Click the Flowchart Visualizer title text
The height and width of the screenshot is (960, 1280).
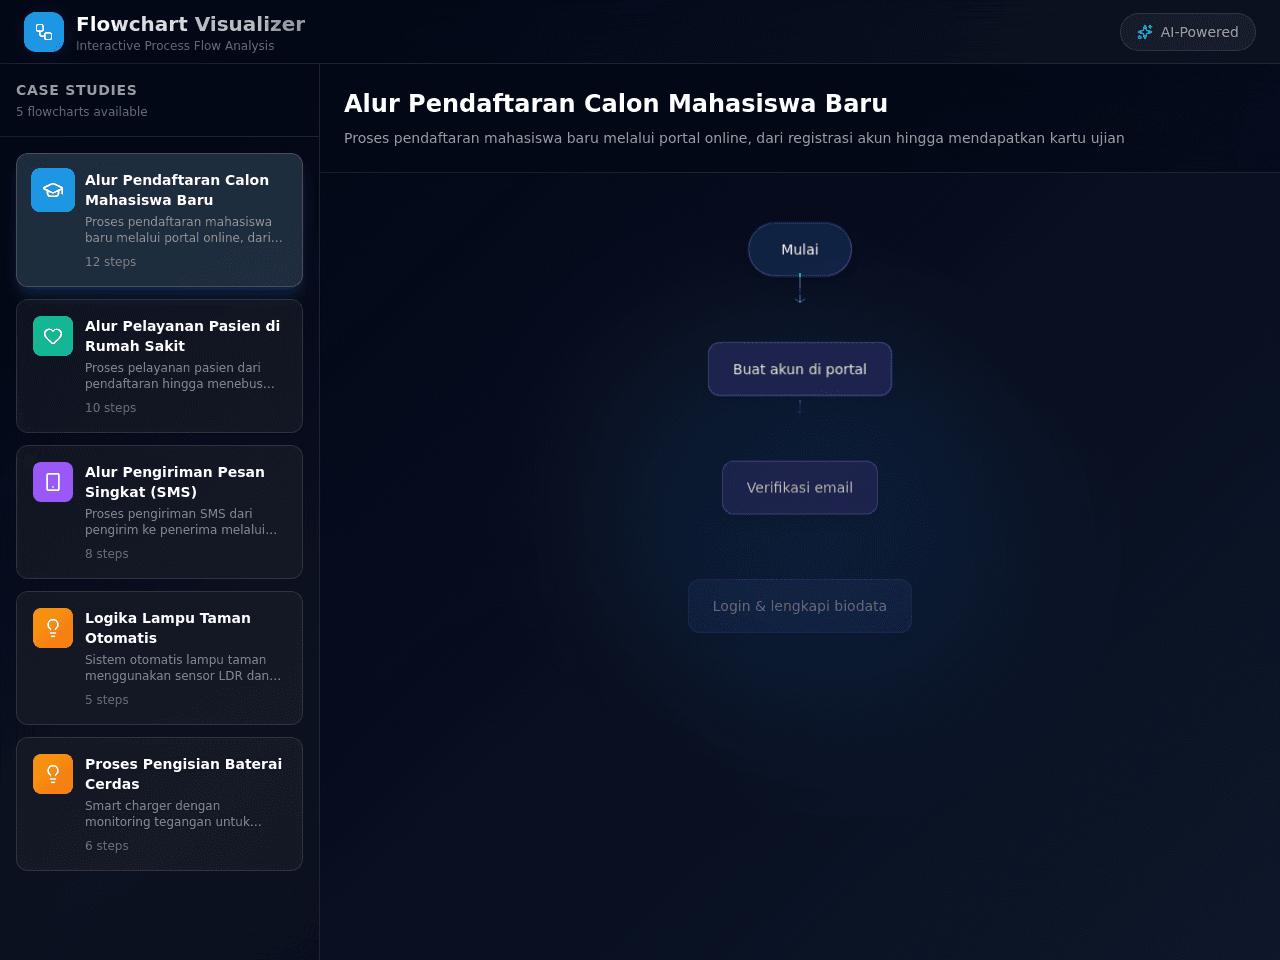click(190, 24)
